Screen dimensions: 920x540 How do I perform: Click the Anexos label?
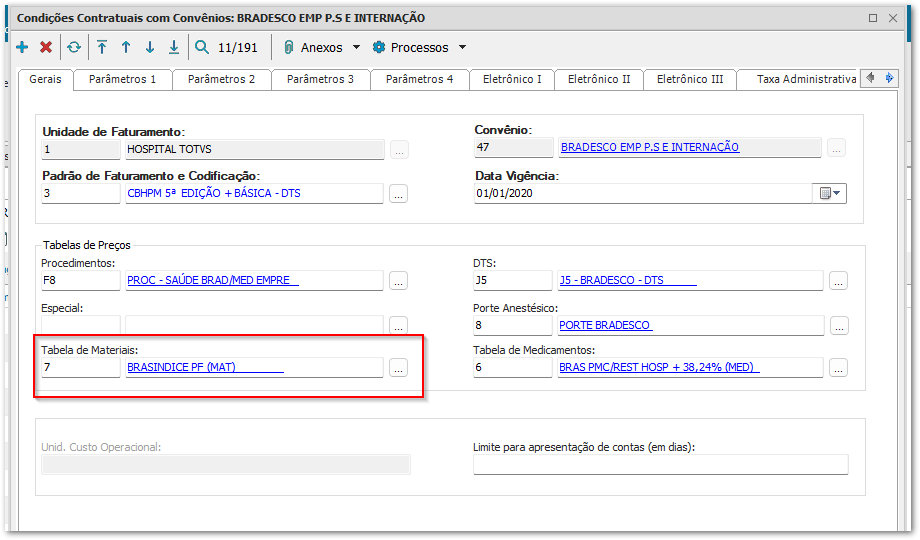tap(322, 48)
